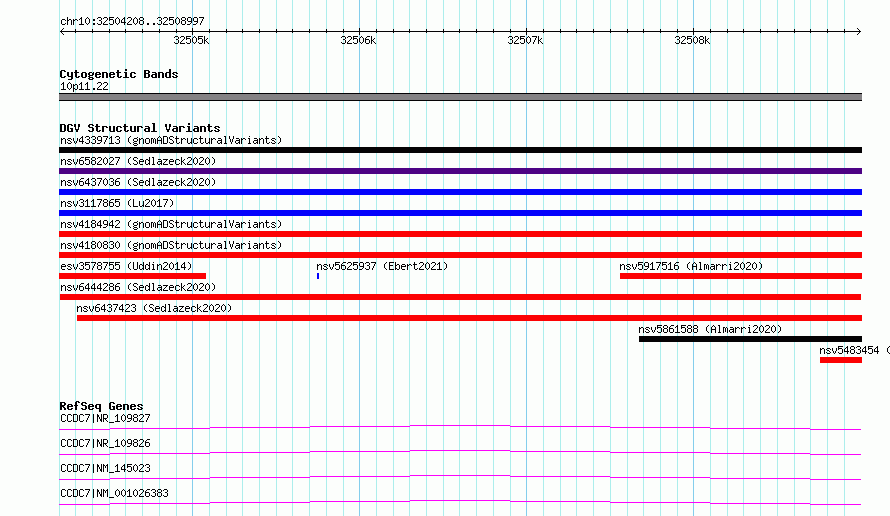Open the nsv3117865 (Lu2017) label
The image size is (890, 516).
(117, 203)
